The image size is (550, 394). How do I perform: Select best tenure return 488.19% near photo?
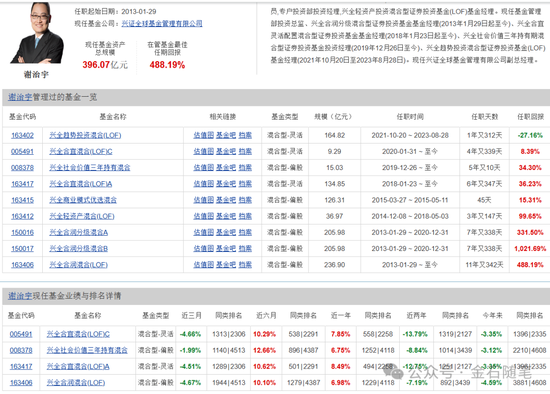click(x=167, y=65)
